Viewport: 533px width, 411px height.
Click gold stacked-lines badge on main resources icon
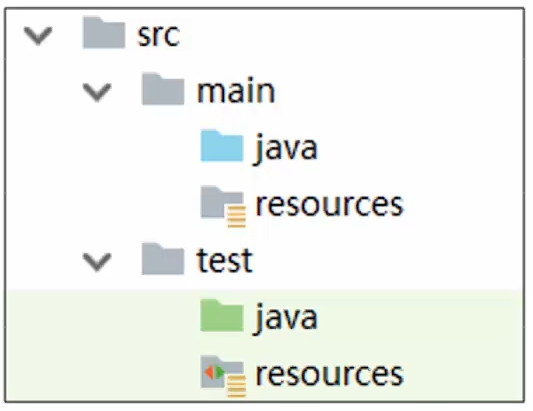click(x=237, y=216)
